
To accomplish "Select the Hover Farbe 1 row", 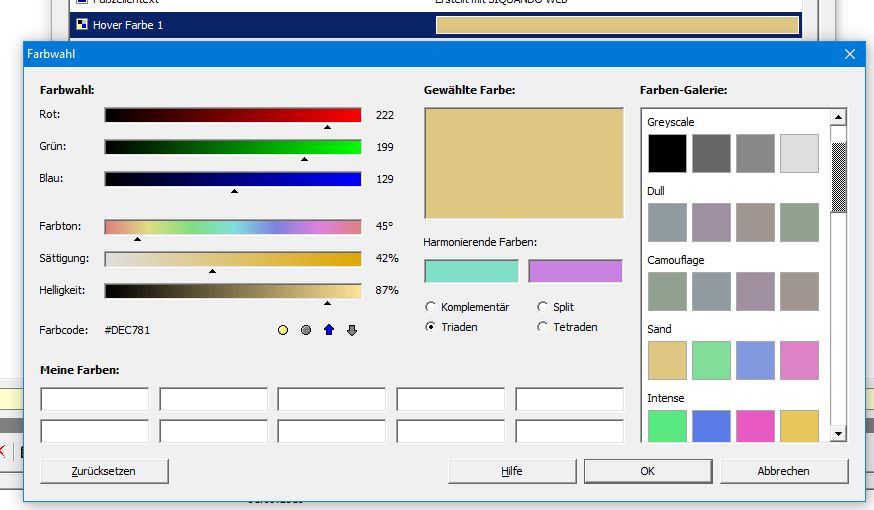I will pos(250,25).
